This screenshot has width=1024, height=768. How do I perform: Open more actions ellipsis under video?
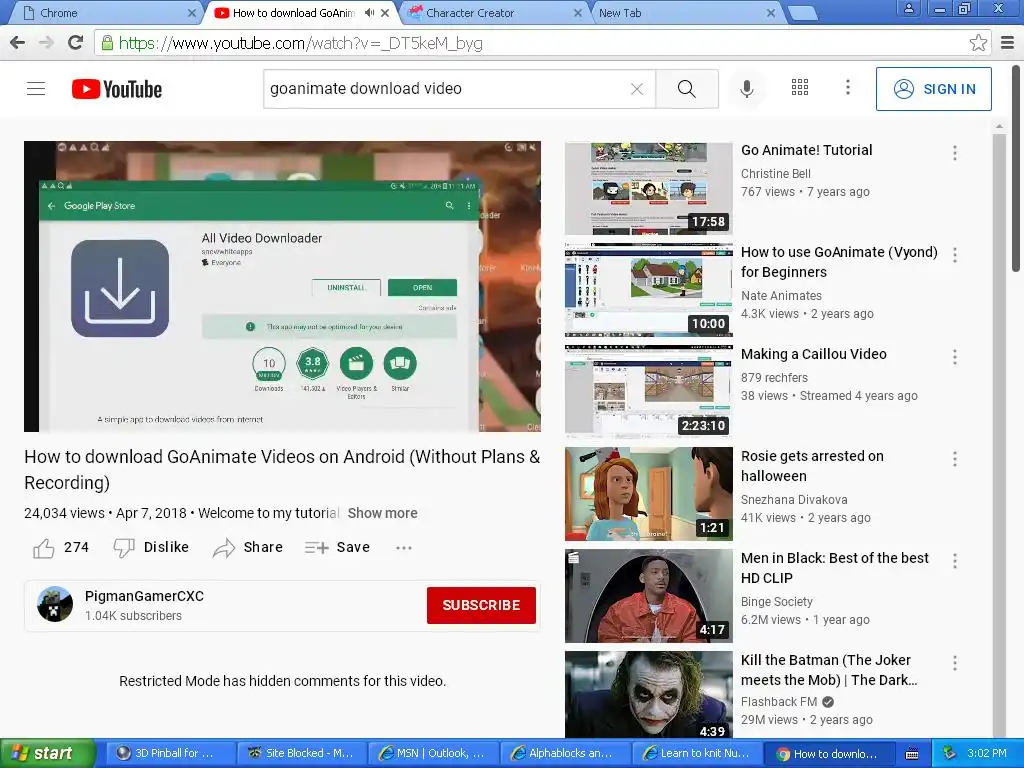click(404, 547)
